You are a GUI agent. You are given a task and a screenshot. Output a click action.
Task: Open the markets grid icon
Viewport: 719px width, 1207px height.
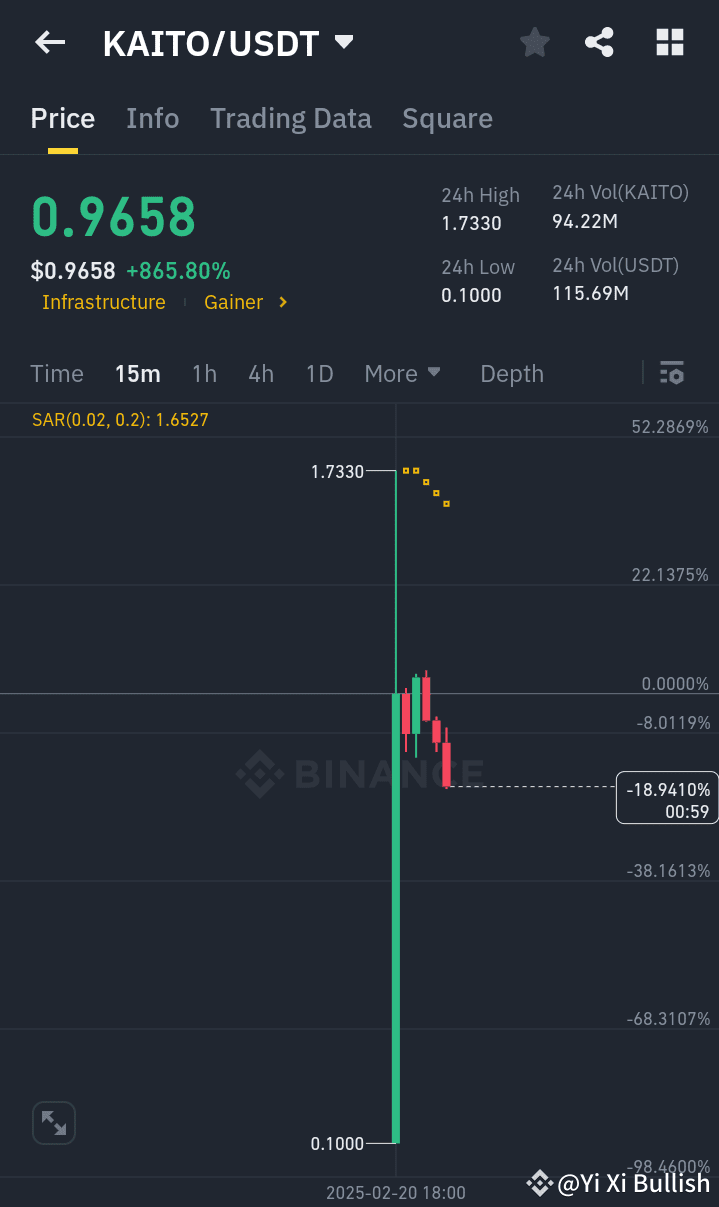click(668, 42)
